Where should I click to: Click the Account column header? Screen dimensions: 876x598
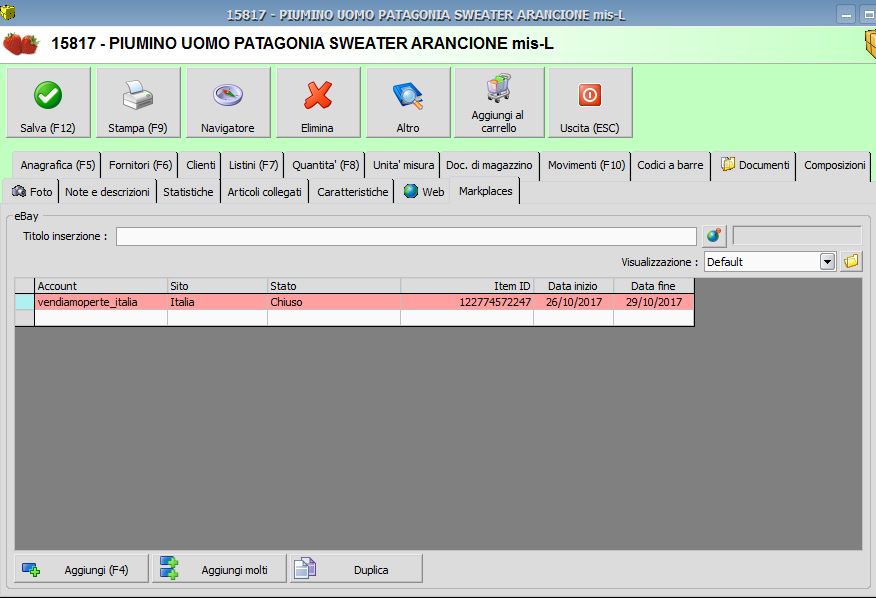tap(101, 286)
